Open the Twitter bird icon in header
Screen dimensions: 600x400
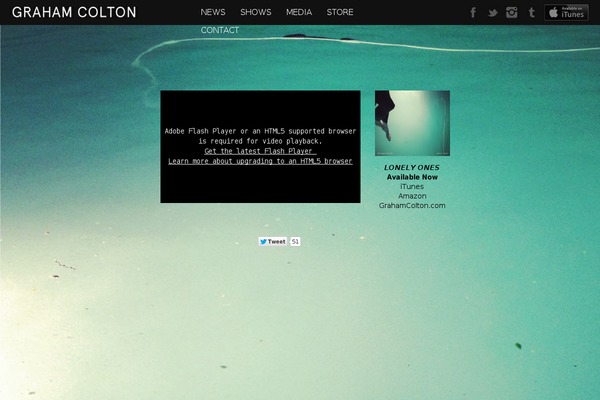(x=492, y=13)
